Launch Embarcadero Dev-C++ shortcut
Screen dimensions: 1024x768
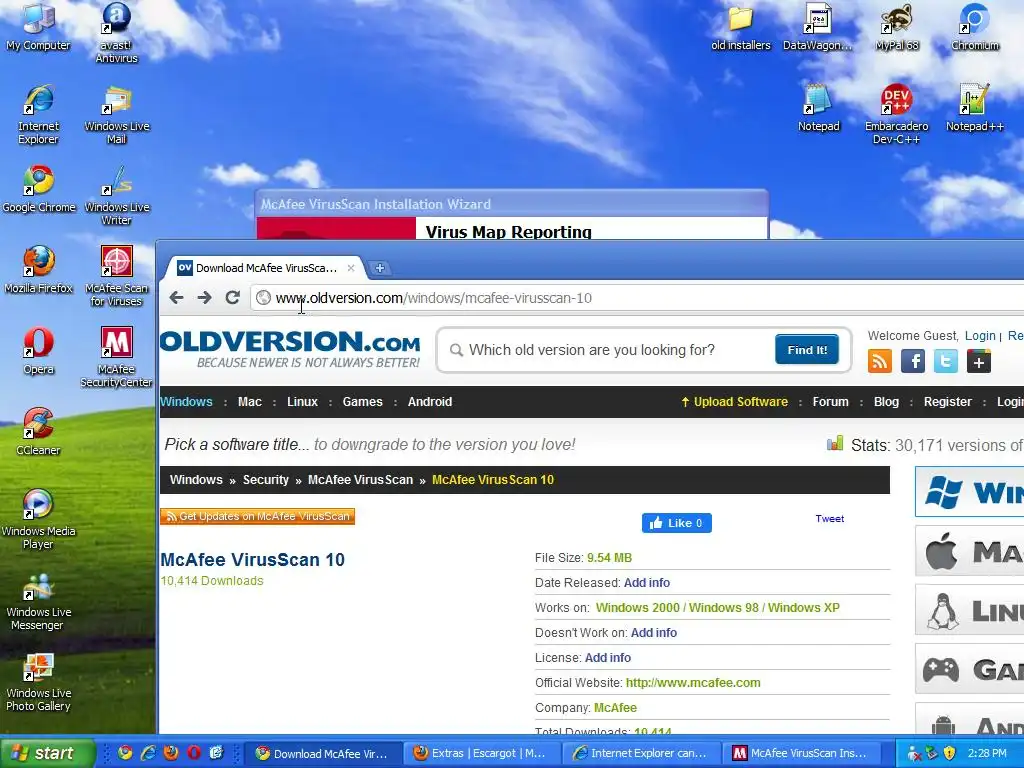pyautogui.click(x=896, y=114)
